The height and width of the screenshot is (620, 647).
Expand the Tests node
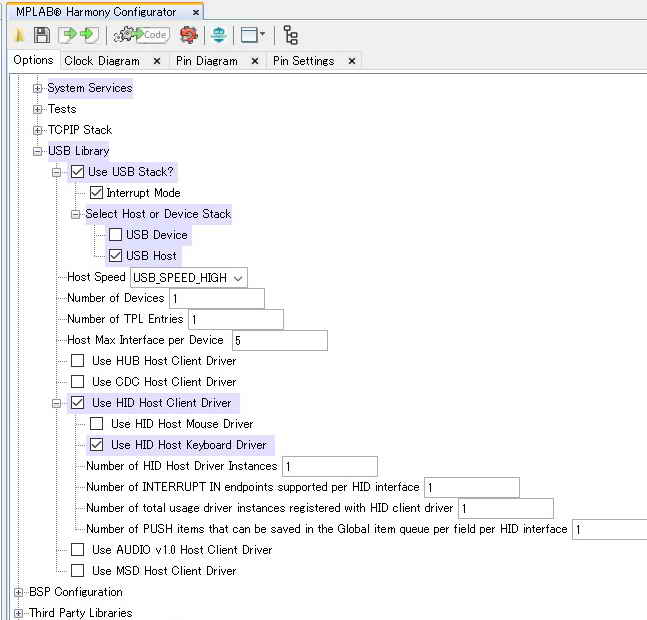pyautogui.click(x=37, y=109)
